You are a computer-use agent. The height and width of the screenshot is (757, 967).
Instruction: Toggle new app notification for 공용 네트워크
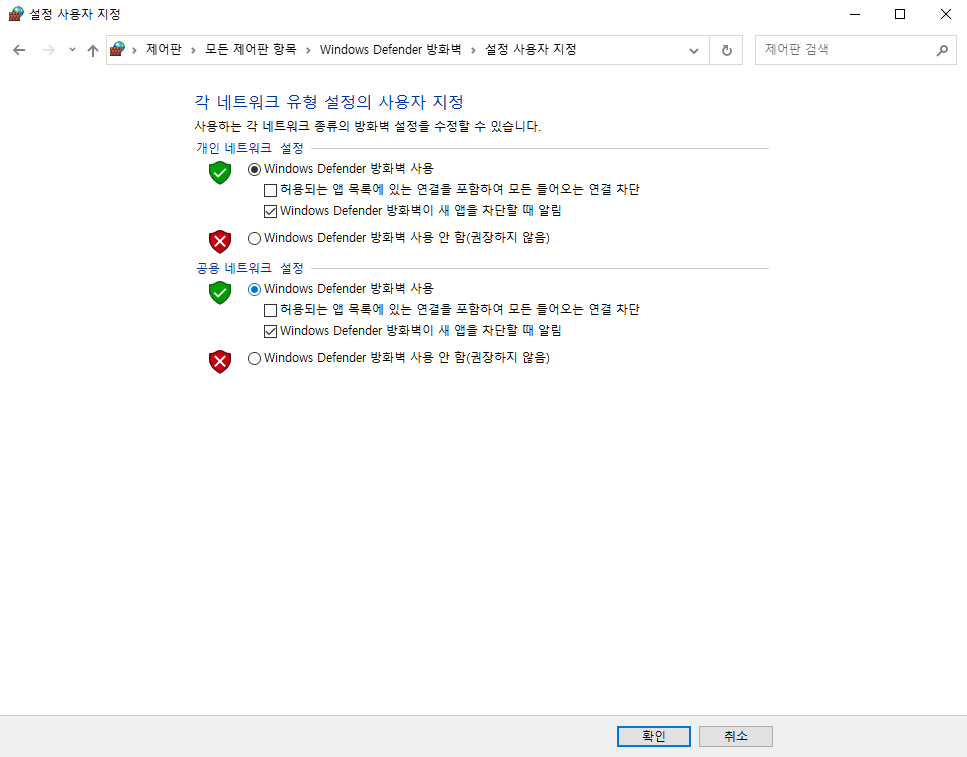(270, 332)
